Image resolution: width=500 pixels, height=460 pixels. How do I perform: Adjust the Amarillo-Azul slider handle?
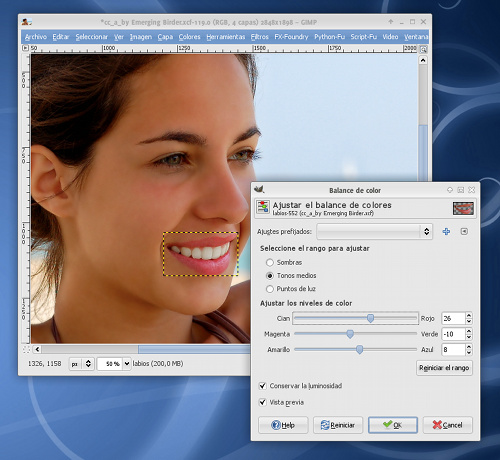(x=359, y=349)
